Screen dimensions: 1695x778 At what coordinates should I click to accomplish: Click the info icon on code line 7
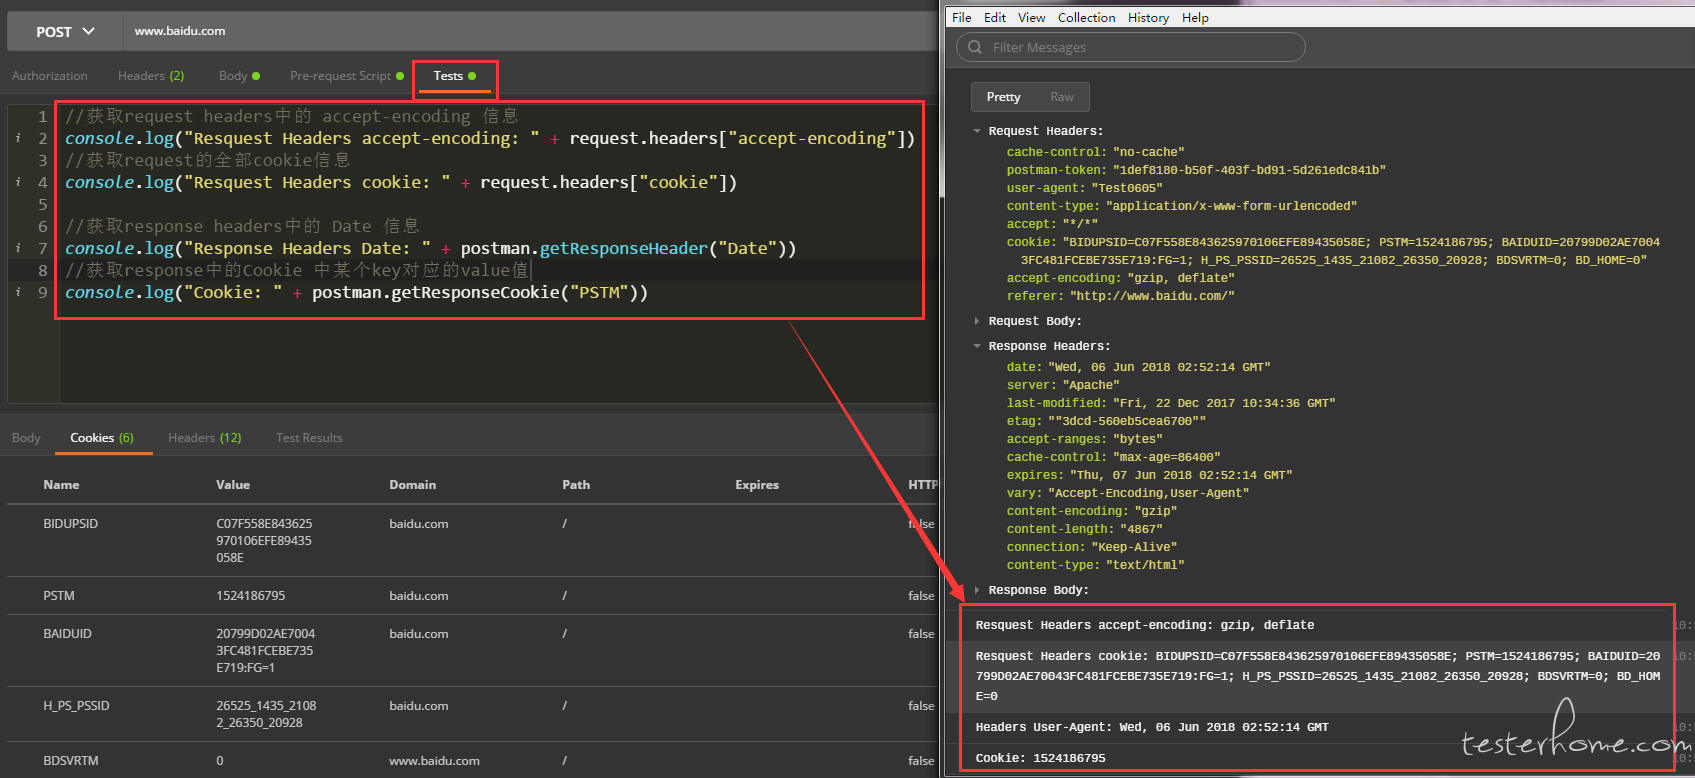click(19, 248)
